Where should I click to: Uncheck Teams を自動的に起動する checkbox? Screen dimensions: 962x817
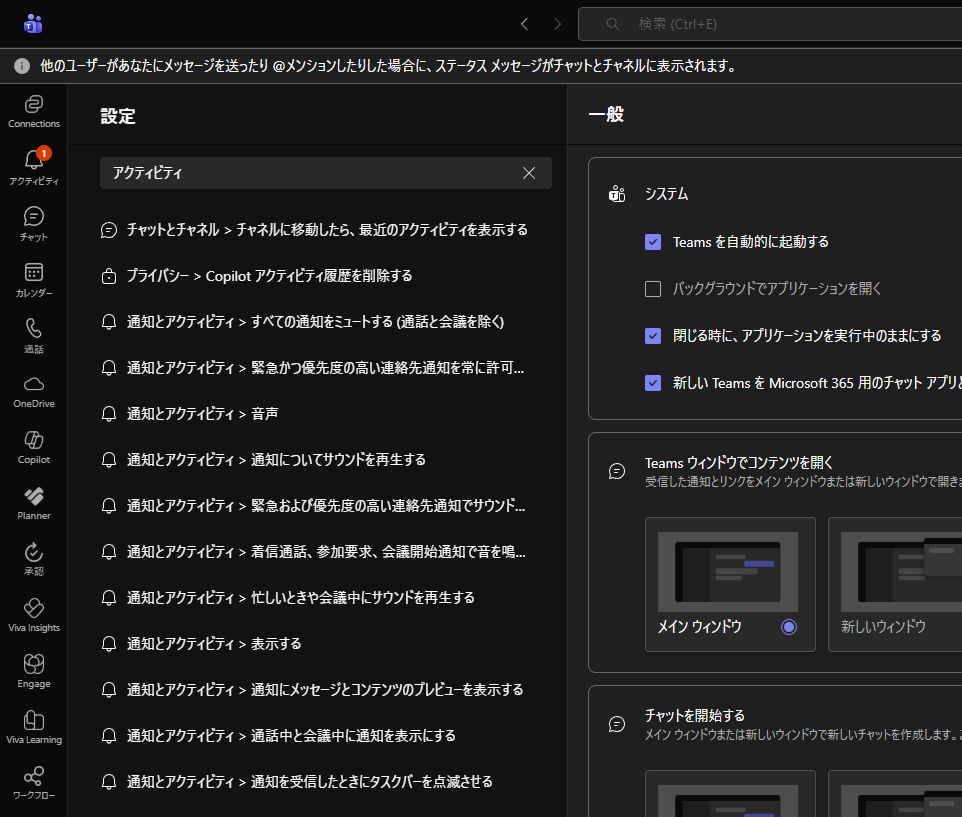(x=653, y=242)
